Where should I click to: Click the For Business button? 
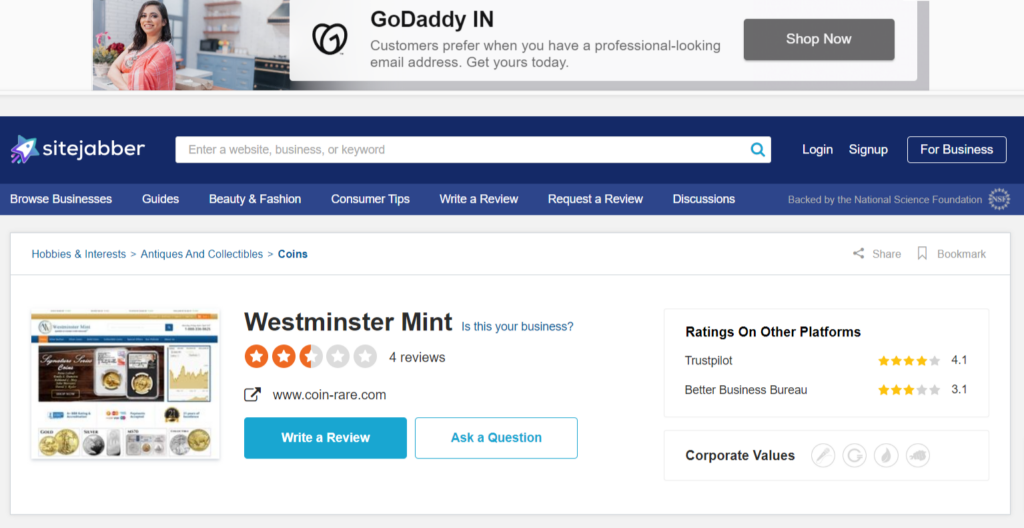[957, 150]
